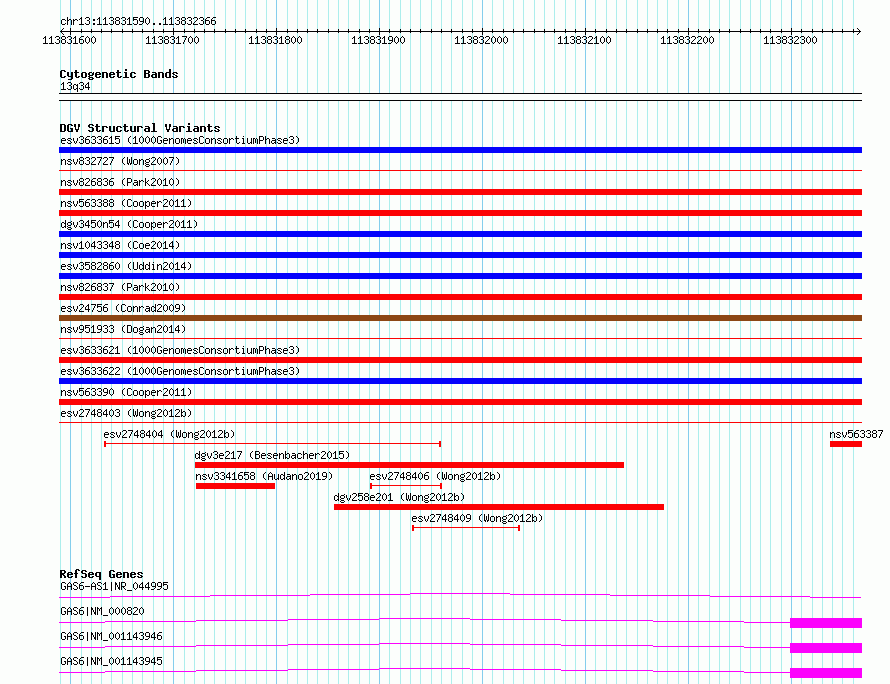Click the esv3633621 variant label
890x684 pixels.
tap(180, 350)
